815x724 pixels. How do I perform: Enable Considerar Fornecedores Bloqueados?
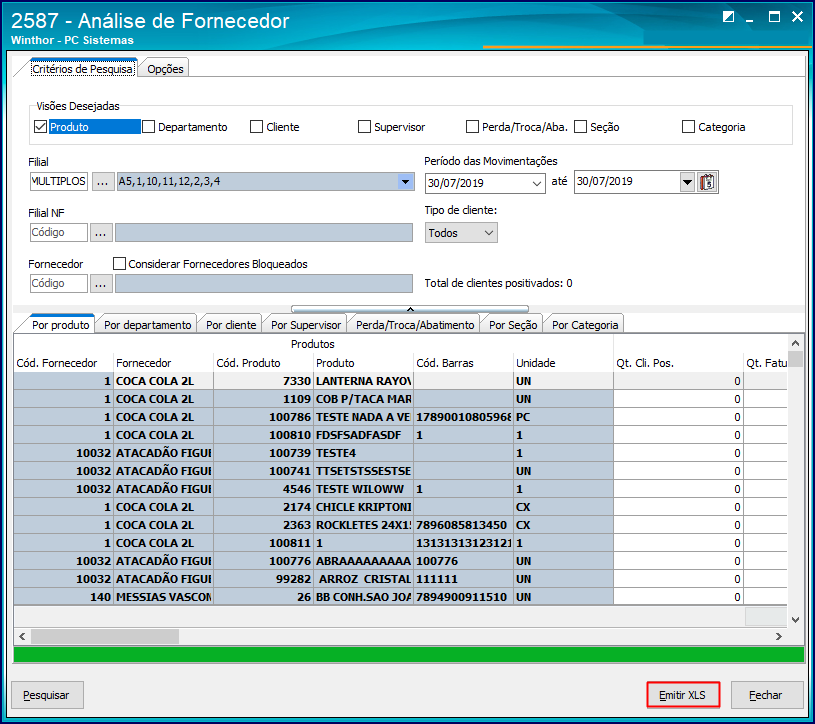click(x=120, y=264)
